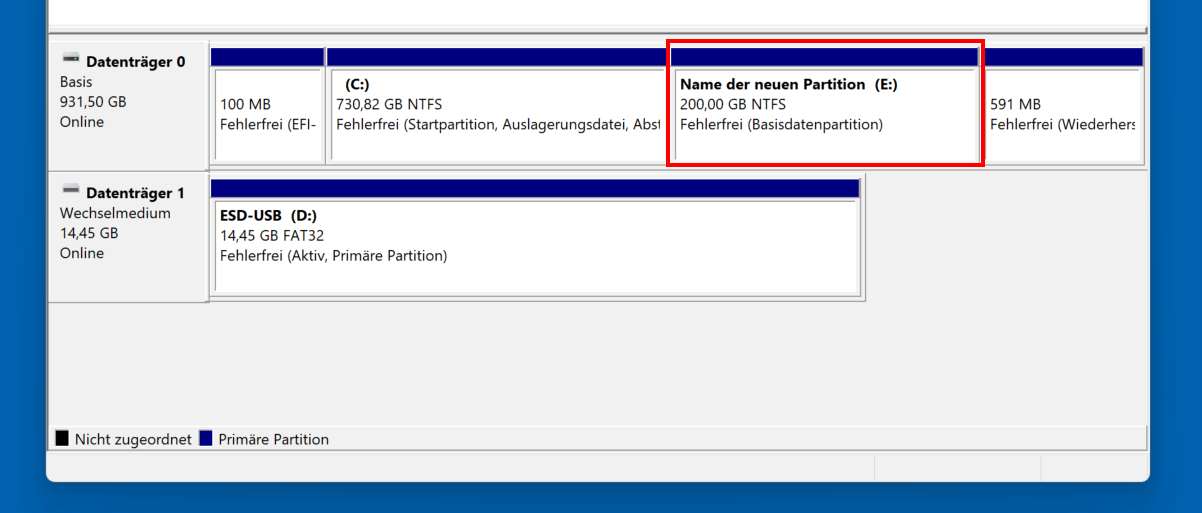Click the 'Basis' type under Datenträger 0
Image resolution: width=1202 pixels, height=513 pixels.
(76, 82)
